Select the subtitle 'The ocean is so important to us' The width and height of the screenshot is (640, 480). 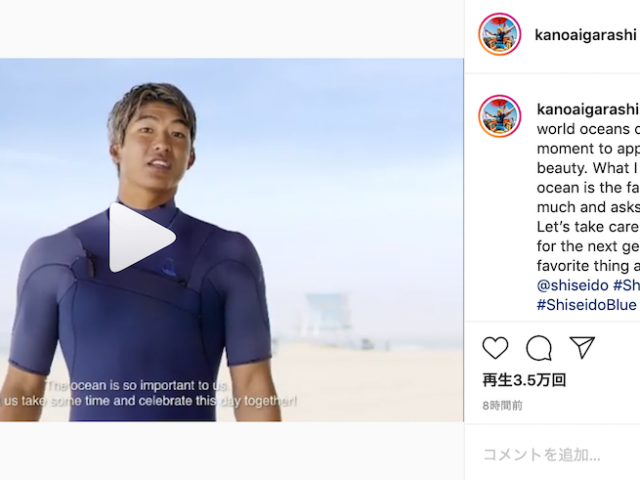pos(136,385)
